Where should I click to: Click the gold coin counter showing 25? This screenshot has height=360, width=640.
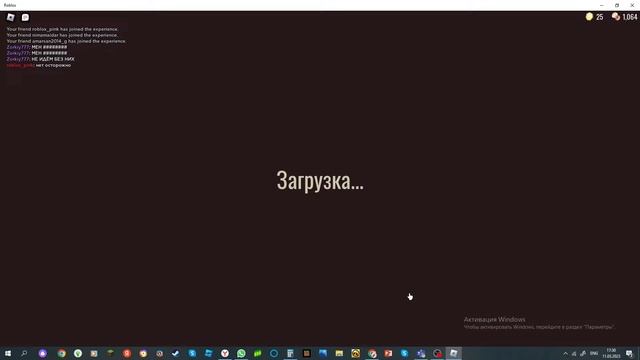point(594,17)
